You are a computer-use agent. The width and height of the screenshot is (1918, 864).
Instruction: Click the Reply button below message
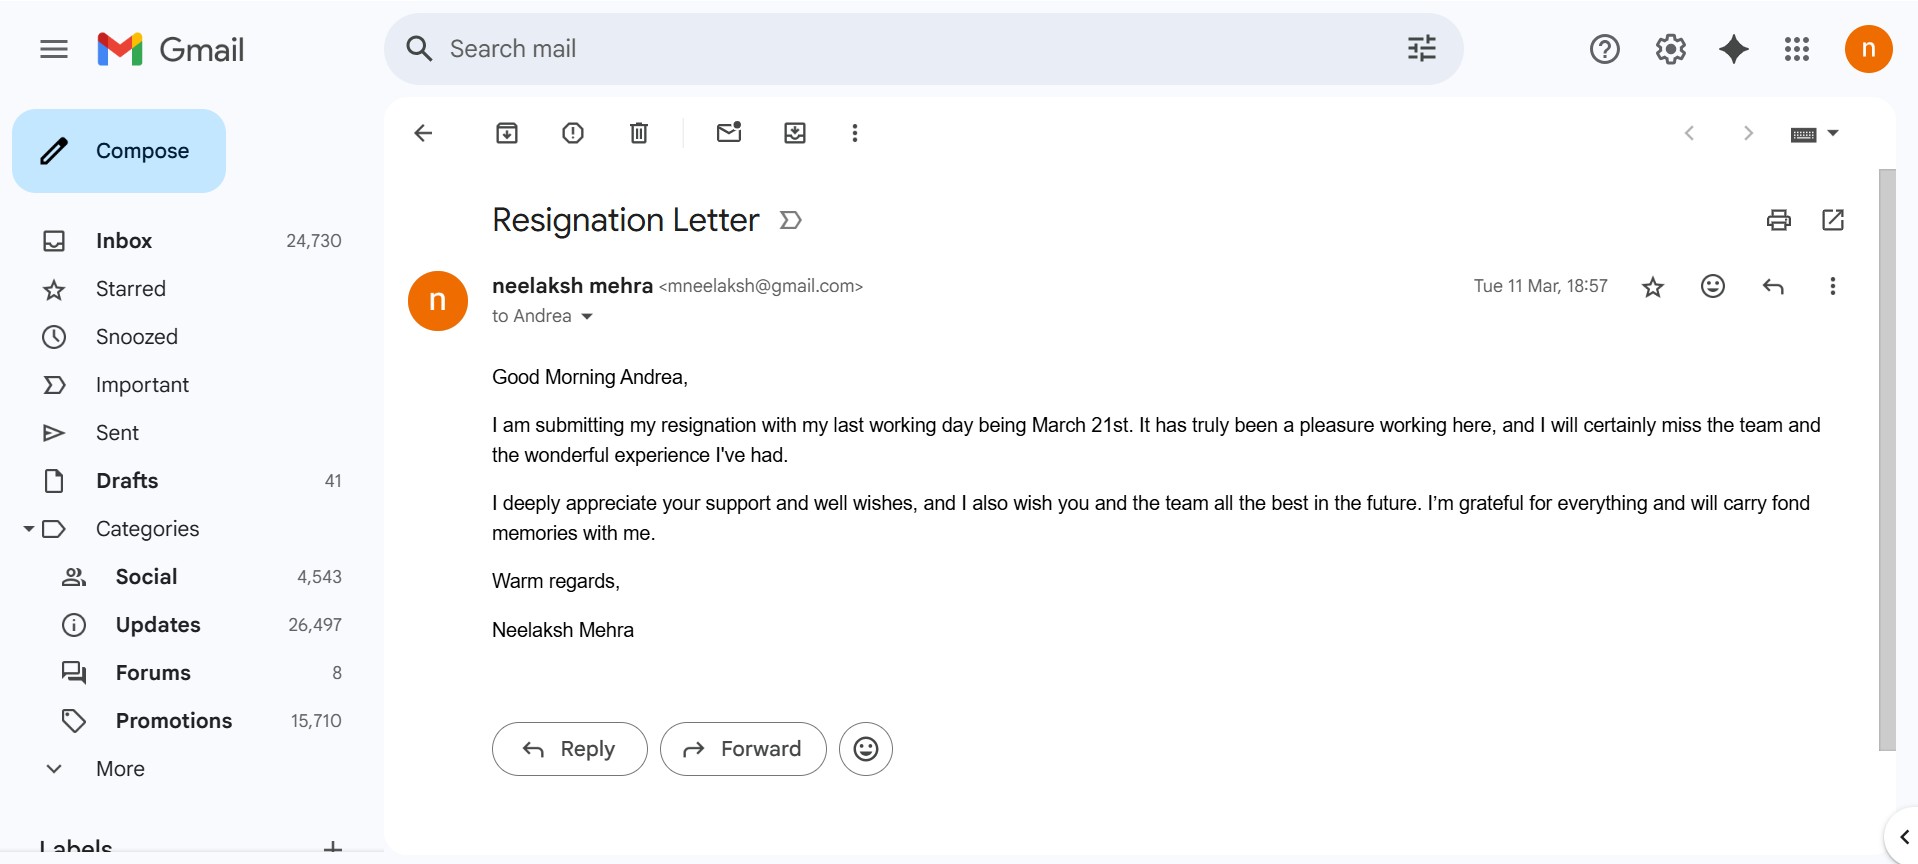click(x=569, y=749)
